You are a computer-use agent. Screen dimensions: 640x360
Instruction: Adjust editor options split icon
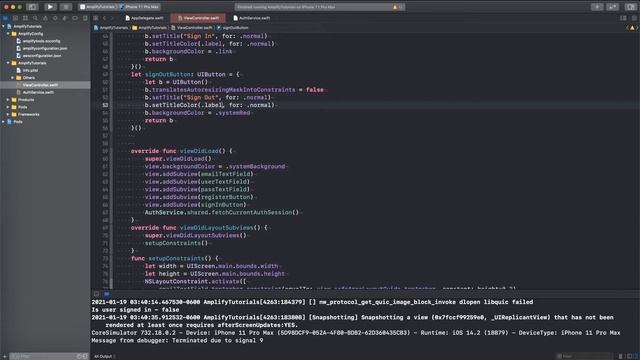pos(623,18)
